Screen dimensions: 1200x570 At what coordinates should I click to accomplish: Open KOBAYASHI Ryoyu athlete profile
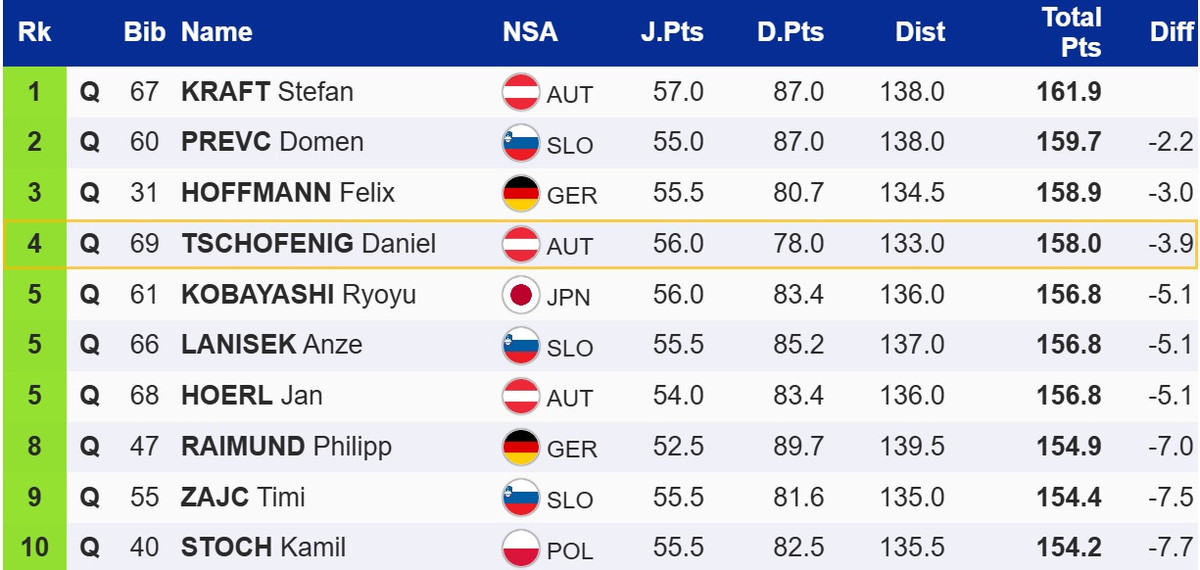(298, 296)
